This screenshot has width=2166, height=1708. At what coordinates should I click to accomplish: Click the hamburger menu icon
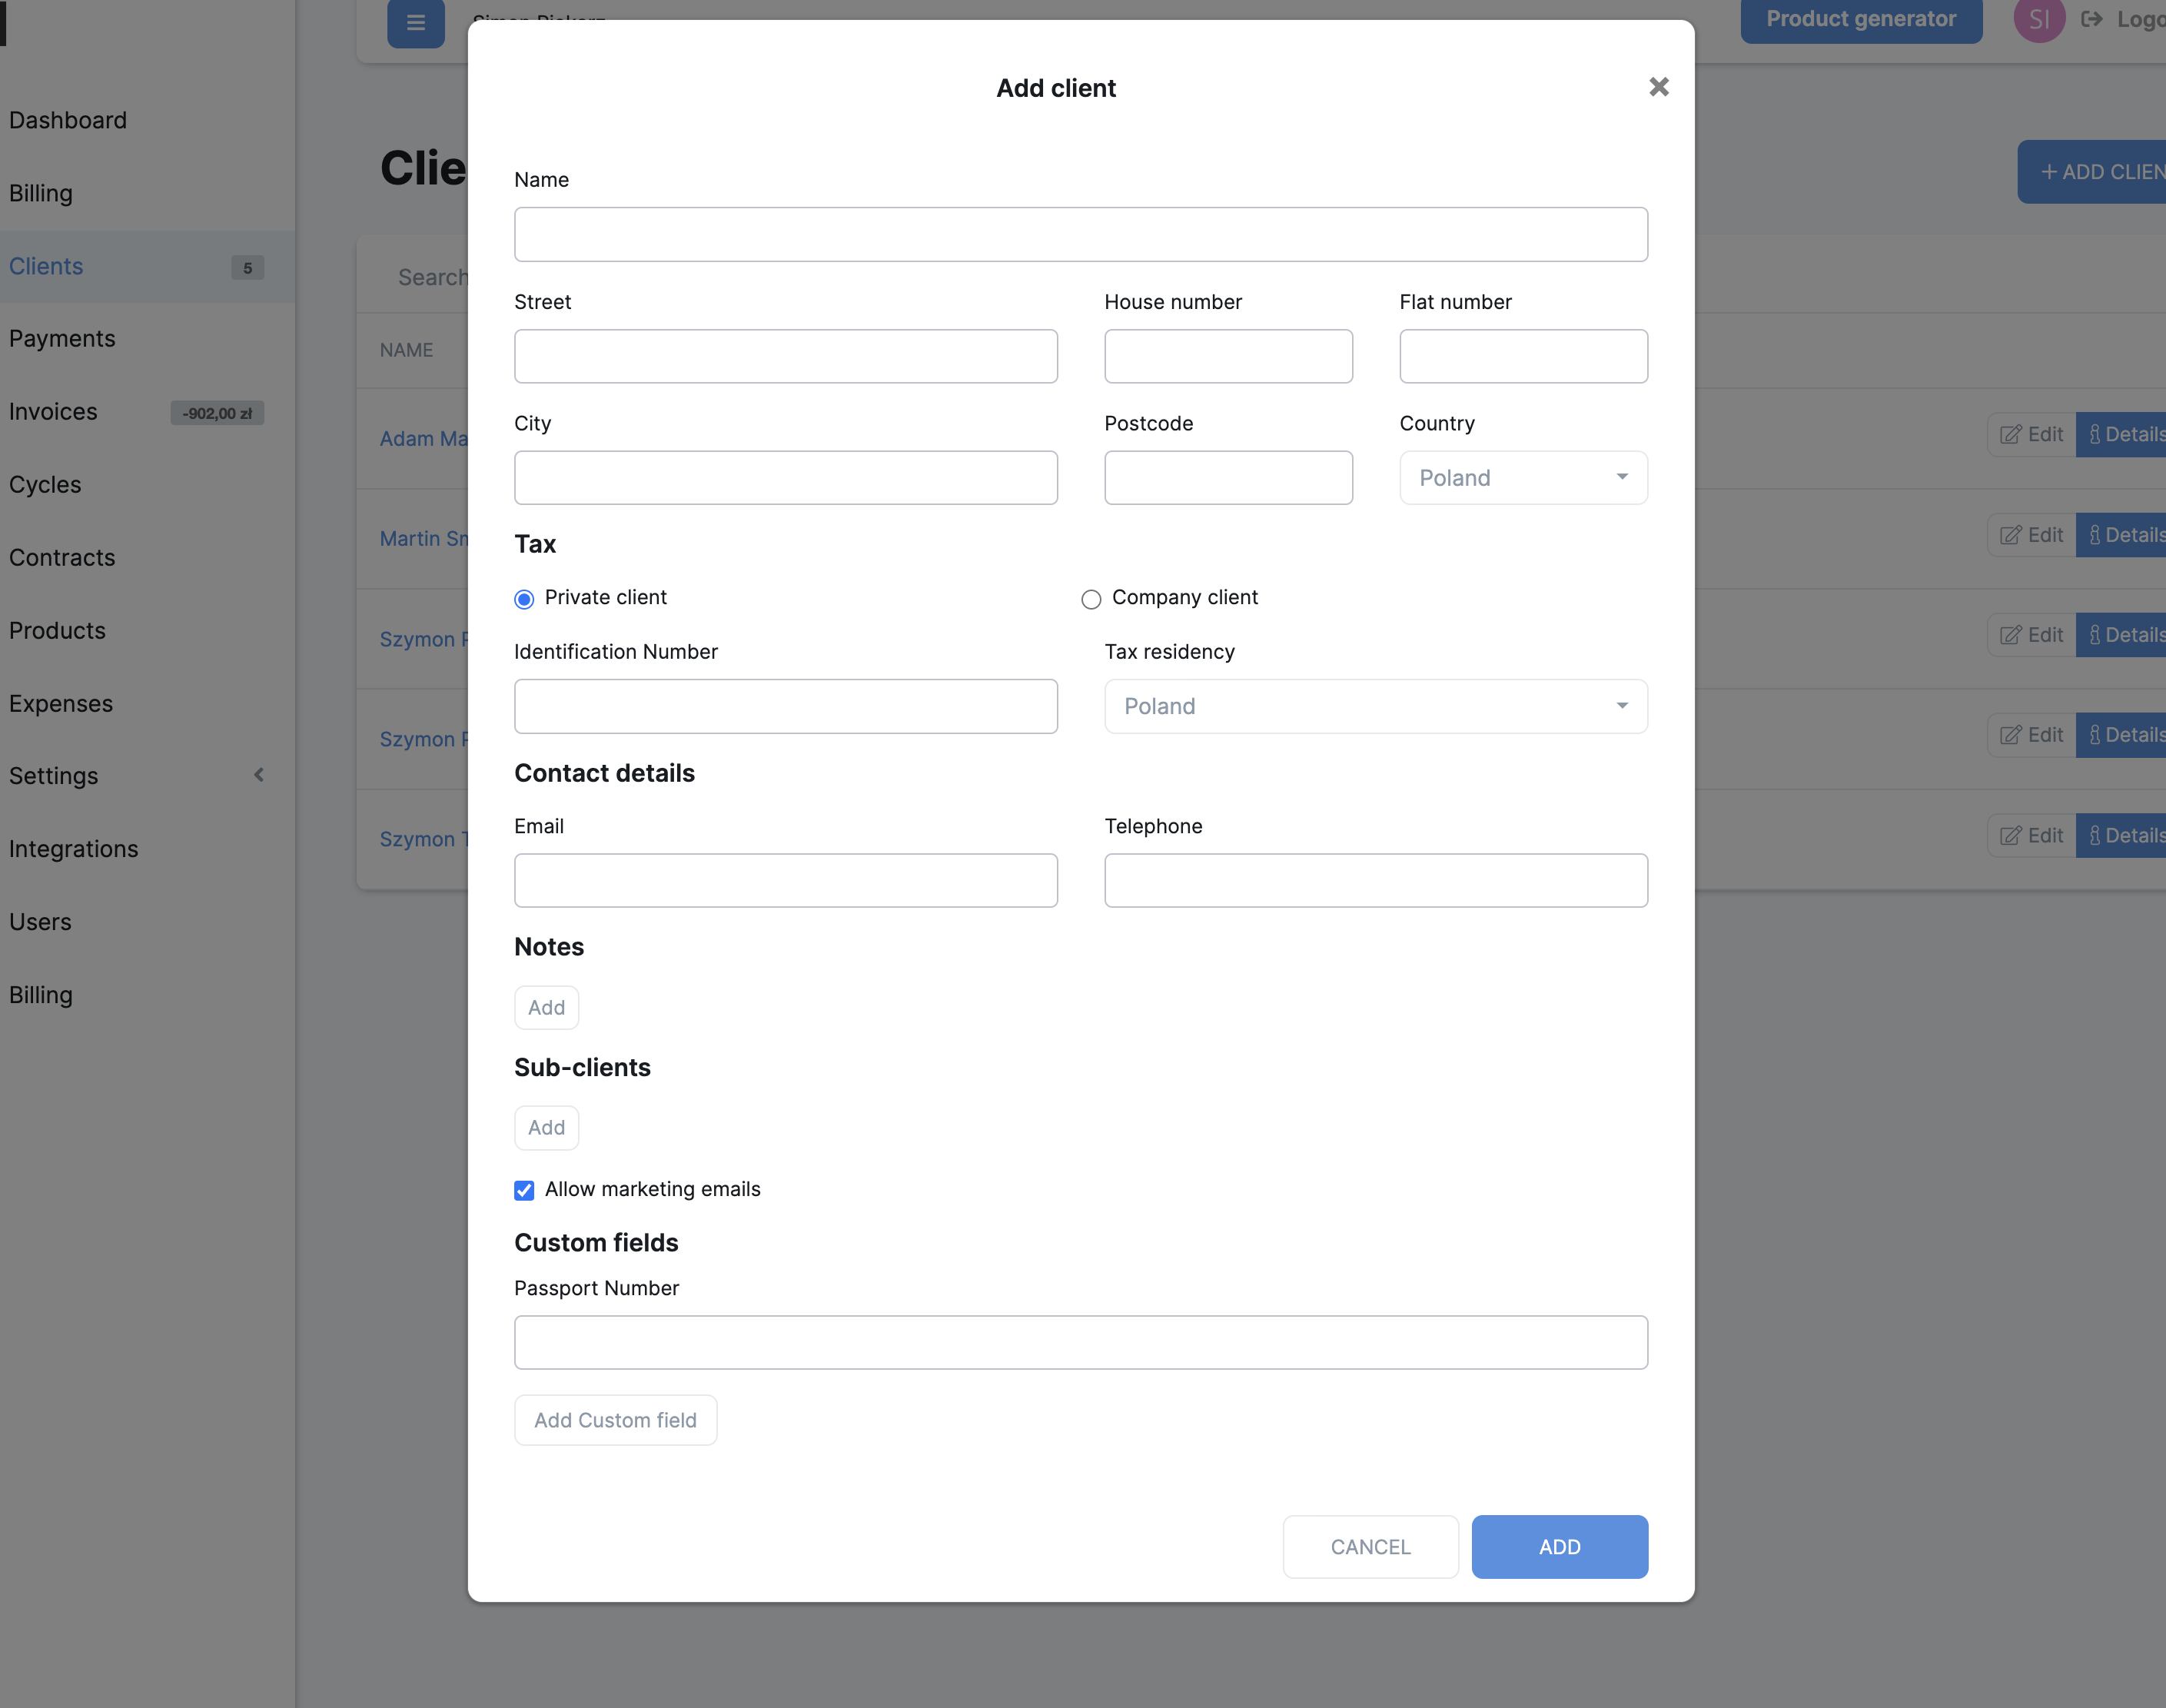tap(416, 22)
